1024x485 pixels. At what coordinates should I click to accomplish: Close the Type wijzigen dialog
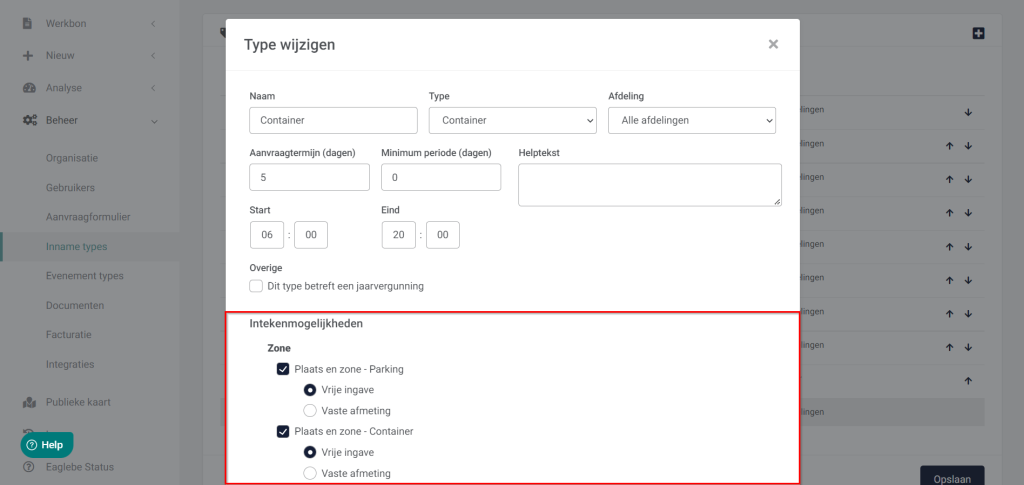[773, 44]
